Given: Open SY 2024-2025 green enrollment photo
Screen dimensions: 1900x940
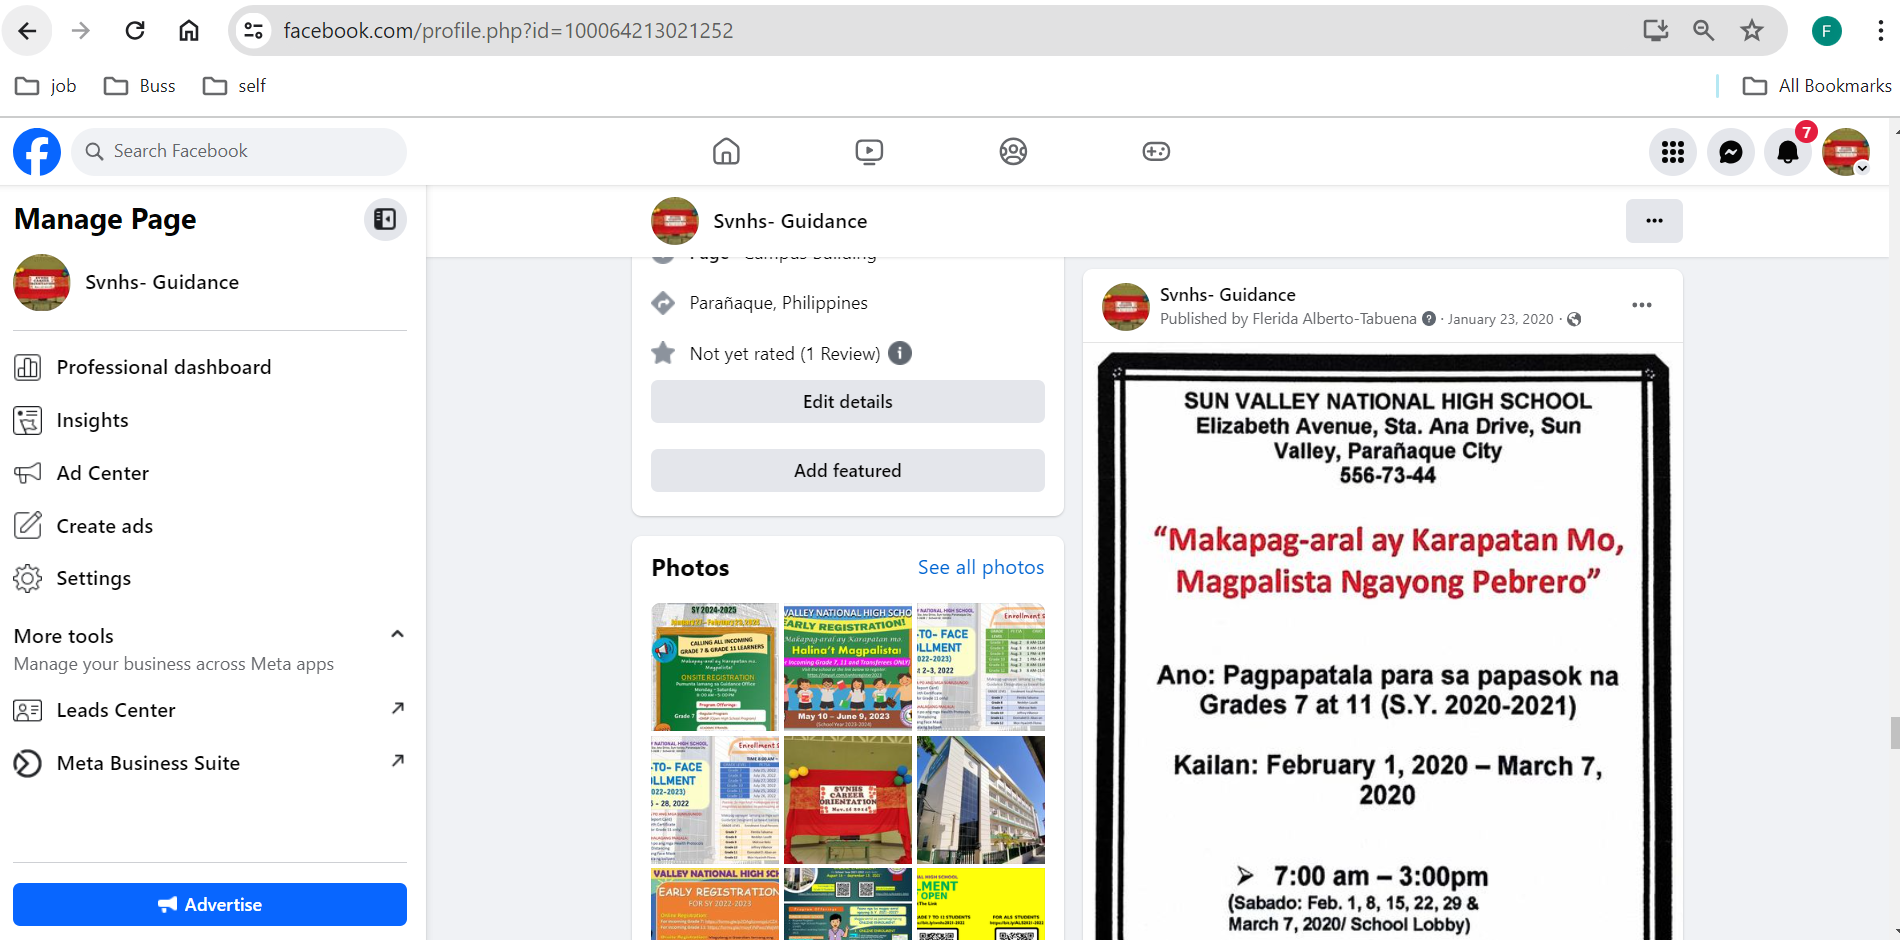Looking at the screenshot, I should [x=715, y=667].
